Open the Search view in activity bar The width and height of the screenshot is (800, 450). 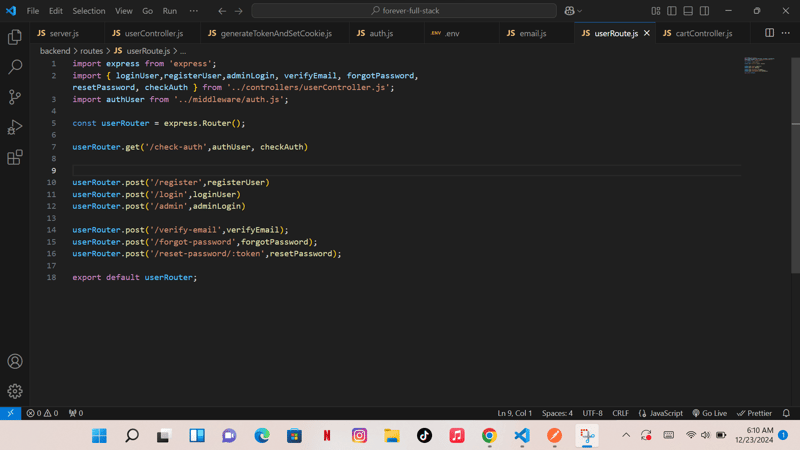15,67
